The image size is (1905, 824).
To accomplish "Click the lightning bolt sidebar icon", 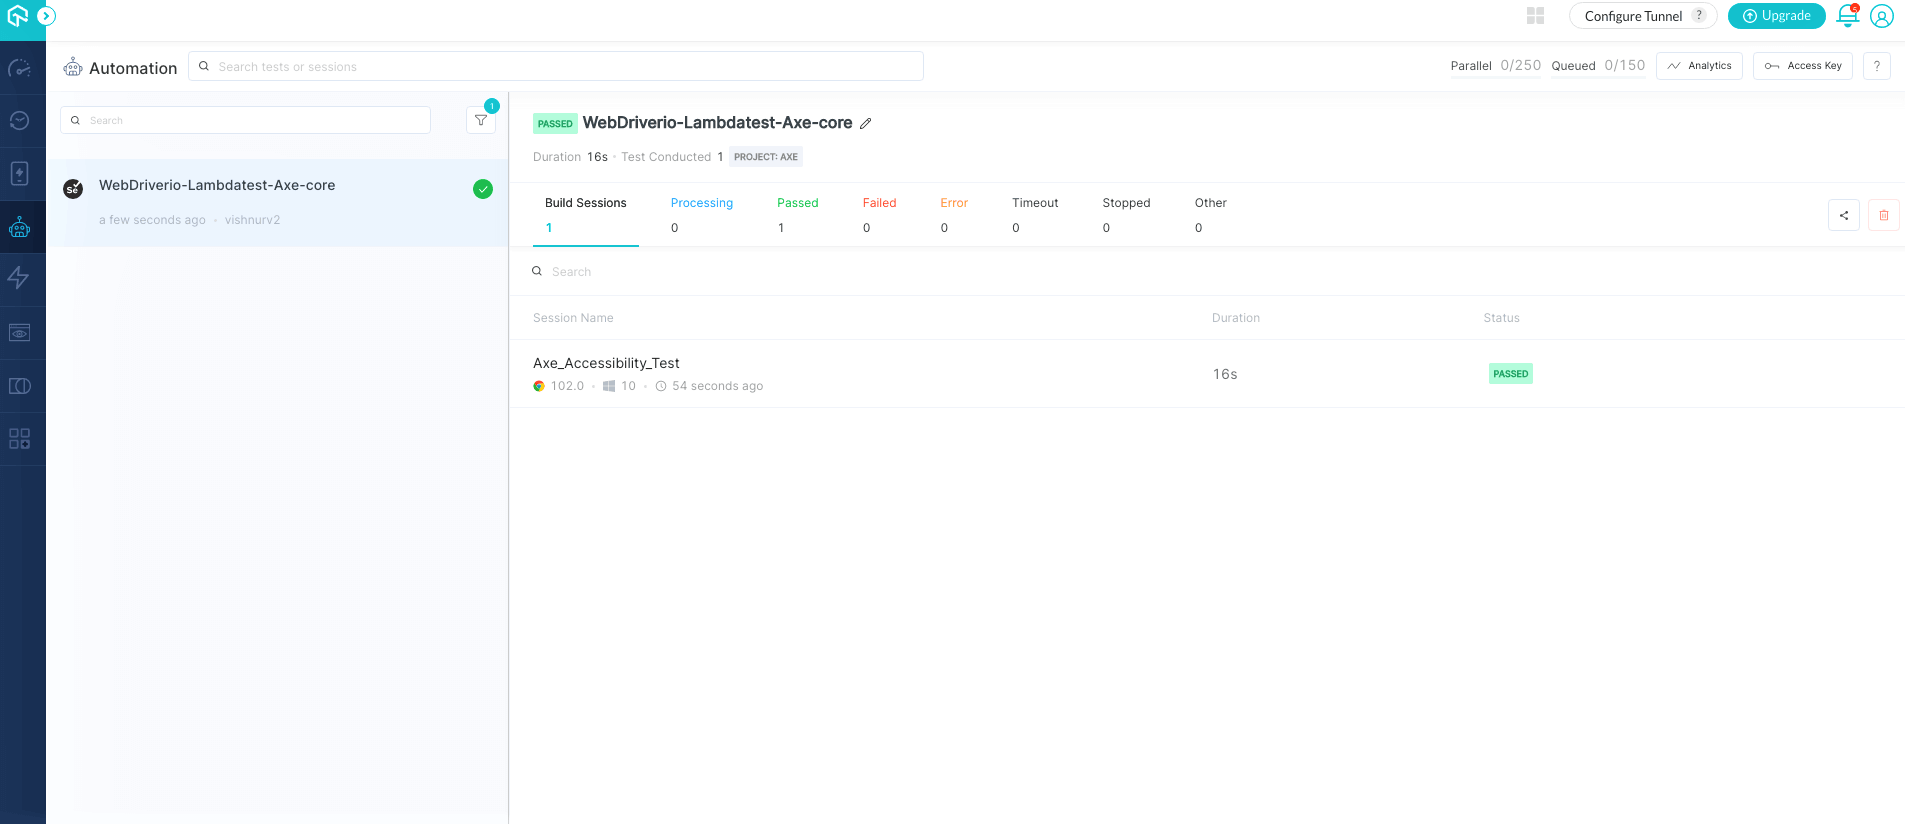I will coord(20,278).
